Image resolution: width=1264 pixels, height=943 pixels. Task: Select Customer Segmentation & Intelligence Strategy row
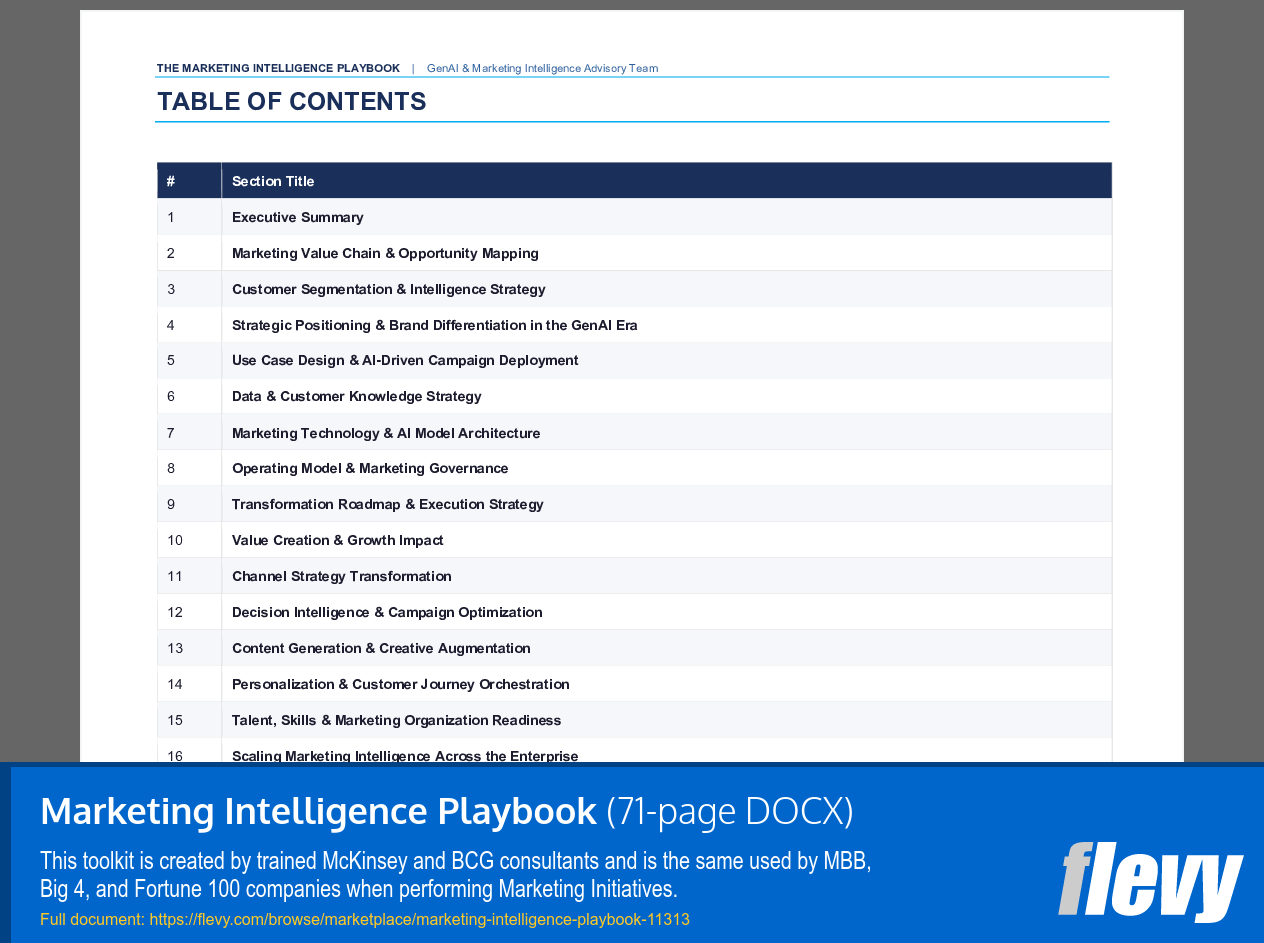pyautogui.click(x=388, y=289)
